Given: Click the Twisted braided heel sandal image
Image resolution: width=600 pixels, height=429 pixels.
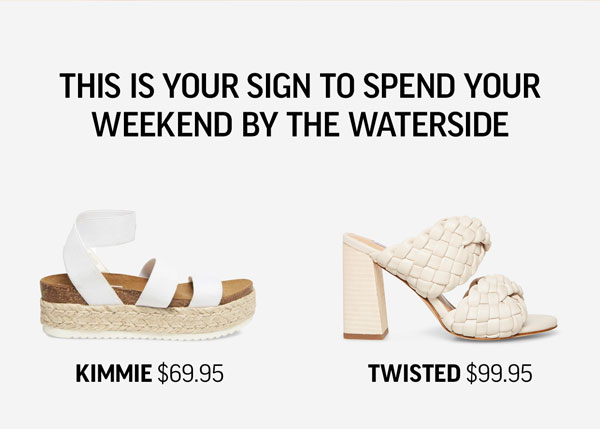Looking at the screenshot, I should (450, 278).
